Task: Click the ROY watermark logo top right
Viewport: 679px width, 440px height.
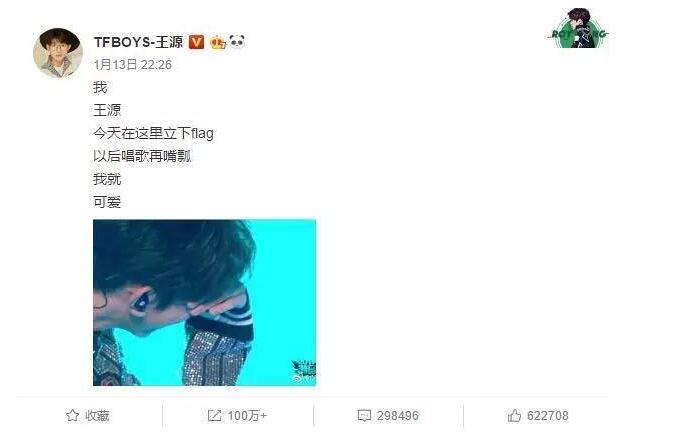Action: click(579, 29)
